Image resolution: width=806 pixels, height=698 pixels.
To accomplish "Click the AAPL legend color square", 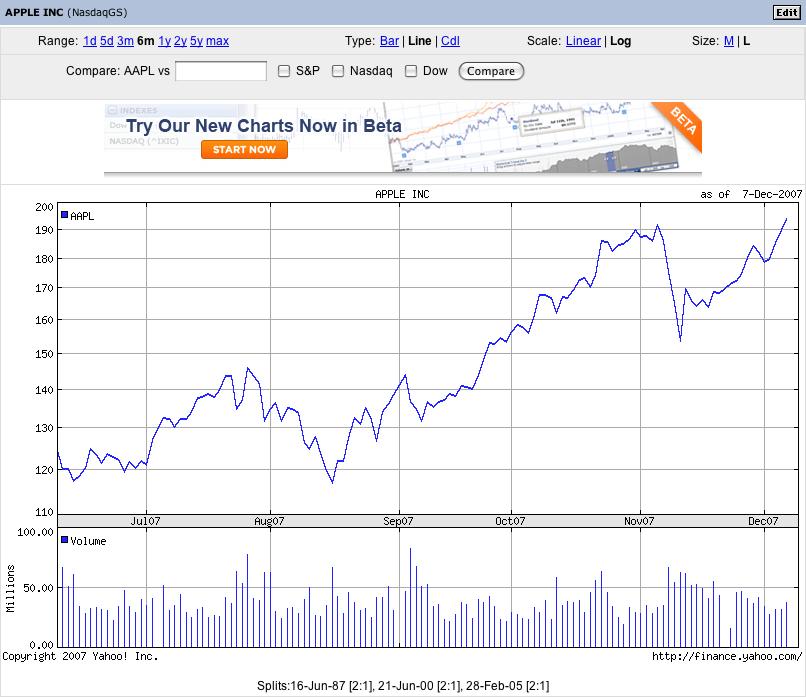I will point(65,215).
